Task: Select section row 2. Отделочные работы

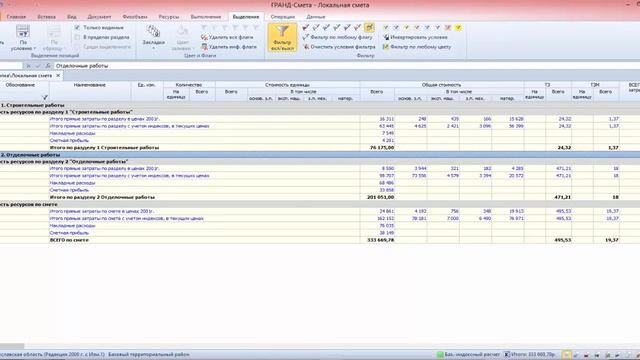Action: click(320, 155)
